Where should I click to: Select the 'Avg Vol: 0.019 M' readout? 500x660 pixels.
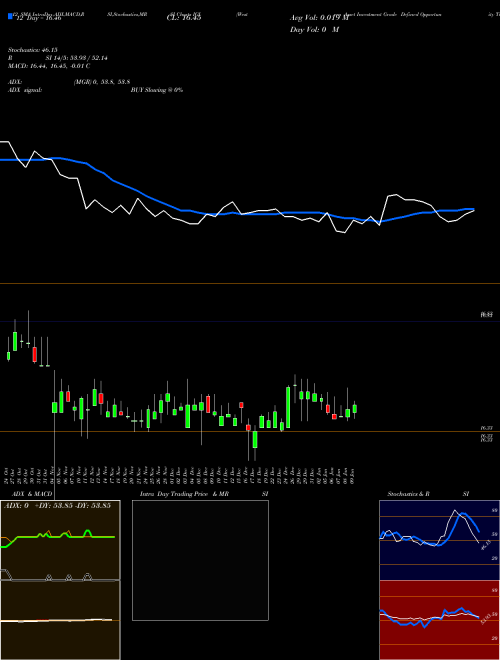(x=319, y=18)
